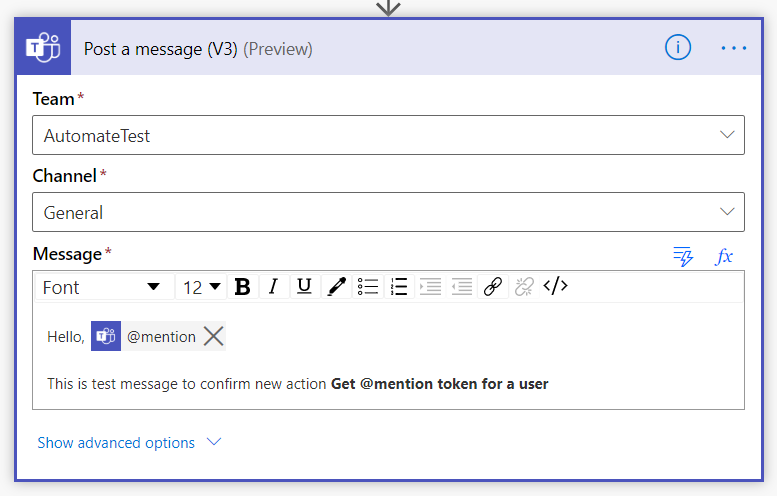Toggle bold formatting in message editor
This screenshot has width=777, height=496.
click(242, 287)
